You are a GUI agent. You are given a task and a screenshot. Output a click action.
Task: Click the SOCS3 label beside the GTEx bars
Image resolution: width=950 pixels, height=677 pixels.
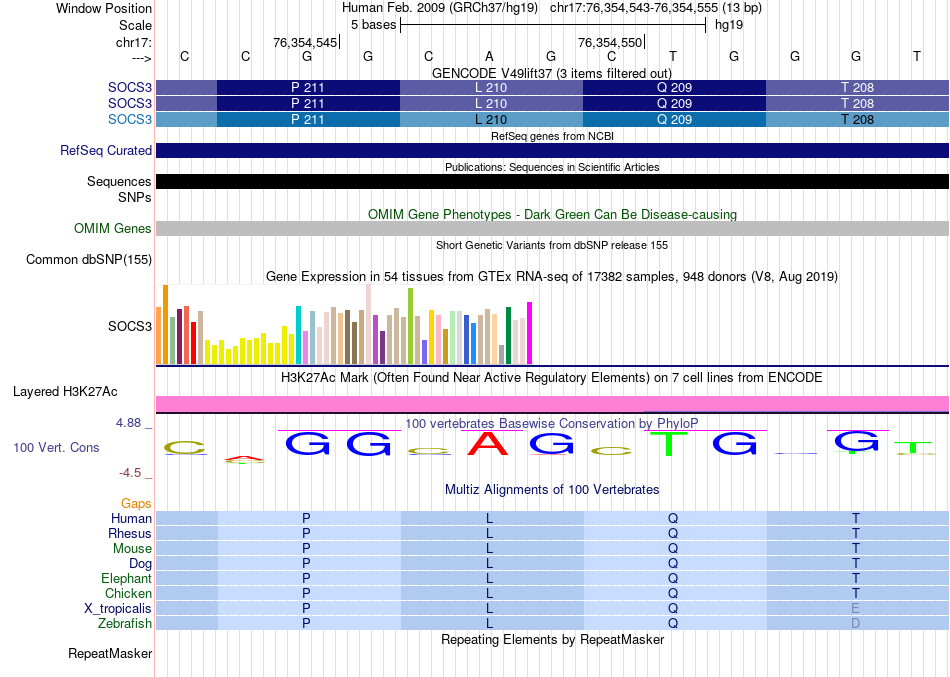(130, 326)
